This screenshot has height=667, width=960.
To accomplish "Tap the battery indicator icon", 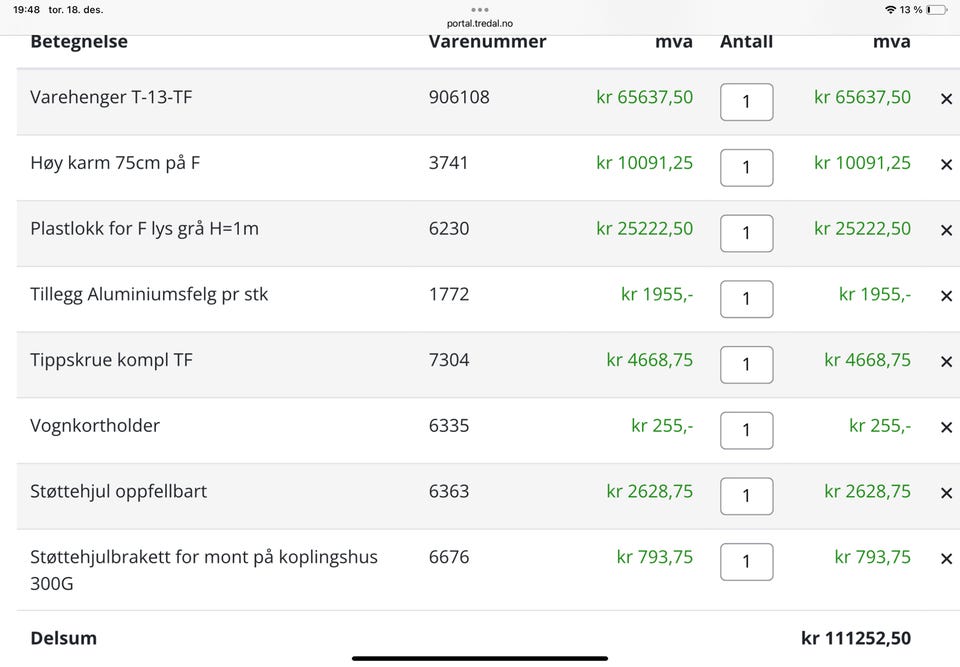I will click(x=936, y=10).
